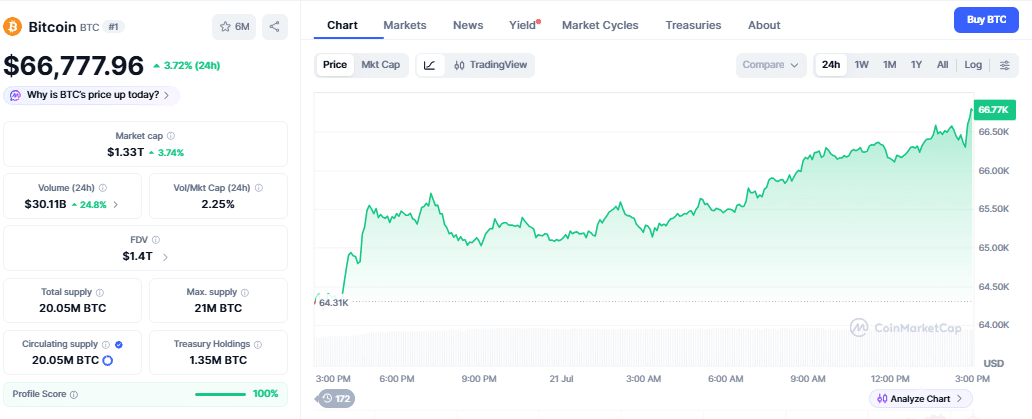Click Profile Score info icon

(74, 395)
